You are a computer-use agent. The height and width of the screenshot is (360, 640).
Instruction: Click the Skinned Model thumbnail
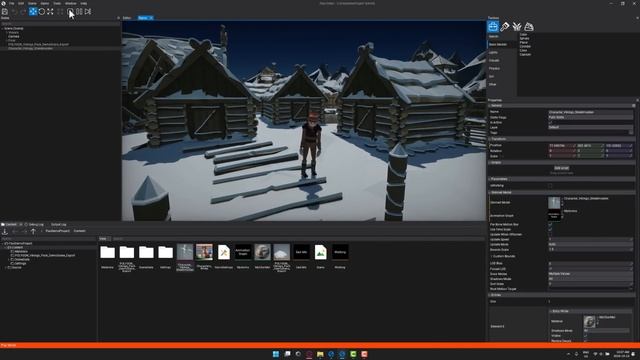coord(554,203)
